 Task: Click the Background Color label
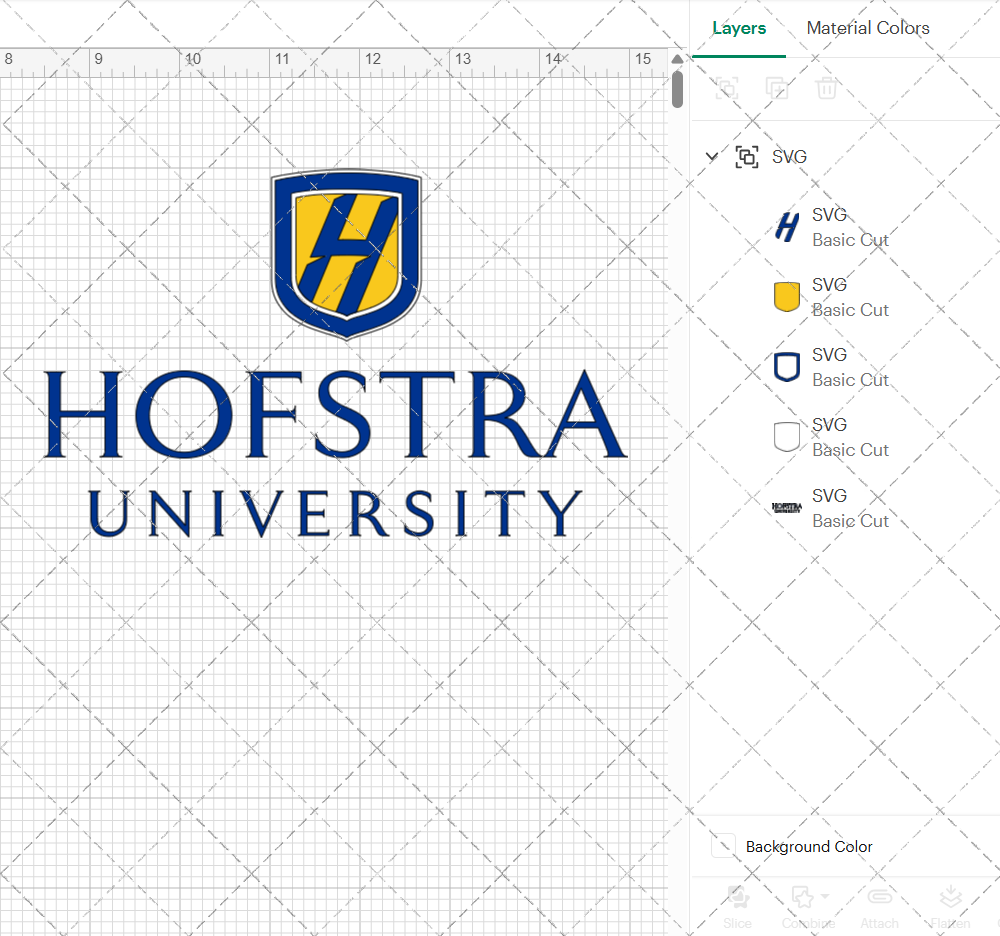(809, 846)
